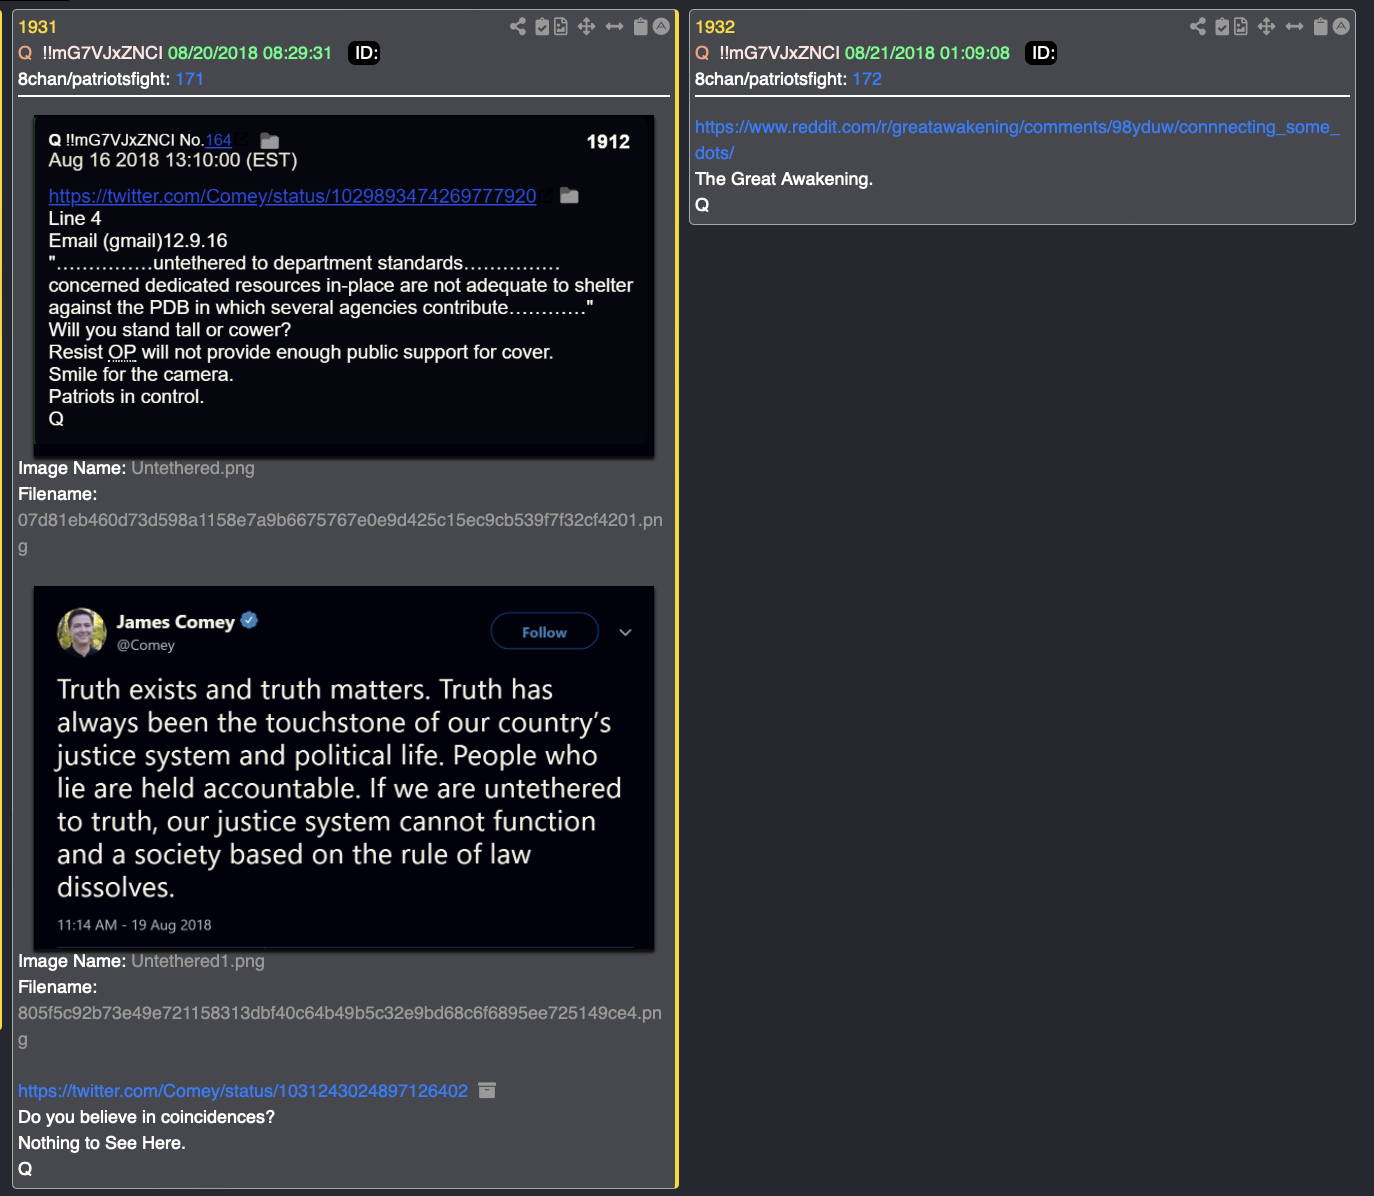Open 8chan/patriotsfight post number 171

coord(190,79)
